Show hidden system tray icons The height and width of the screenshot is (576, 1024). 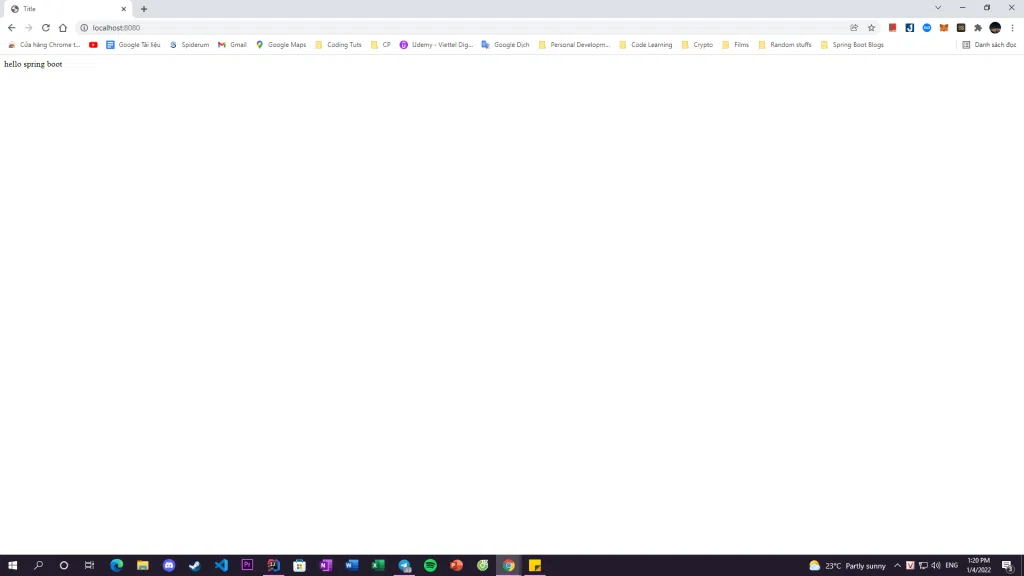(x=897, y=566)
